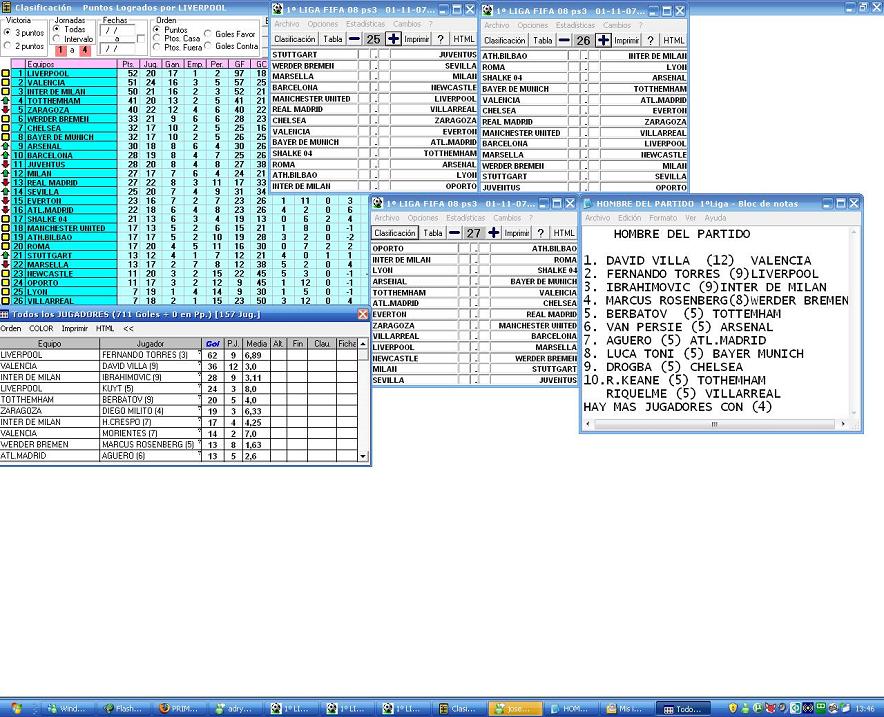
Task: Click the down arrow marker beside Zaragoza row
Action: click(x=5, y=109)
